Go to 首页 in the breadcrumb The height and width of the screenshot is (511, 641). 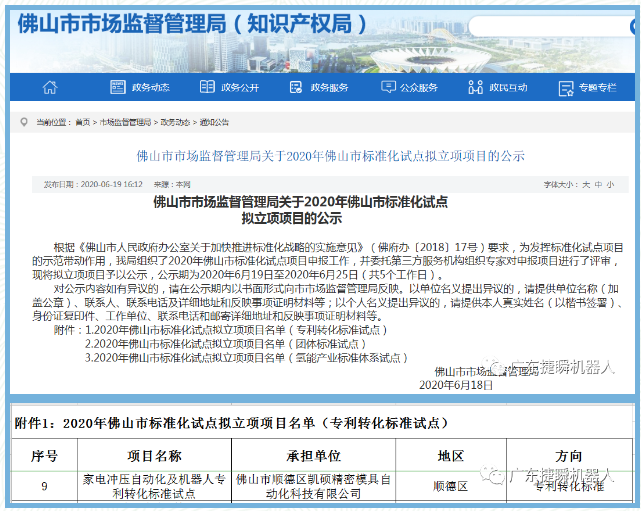(83, 122)
